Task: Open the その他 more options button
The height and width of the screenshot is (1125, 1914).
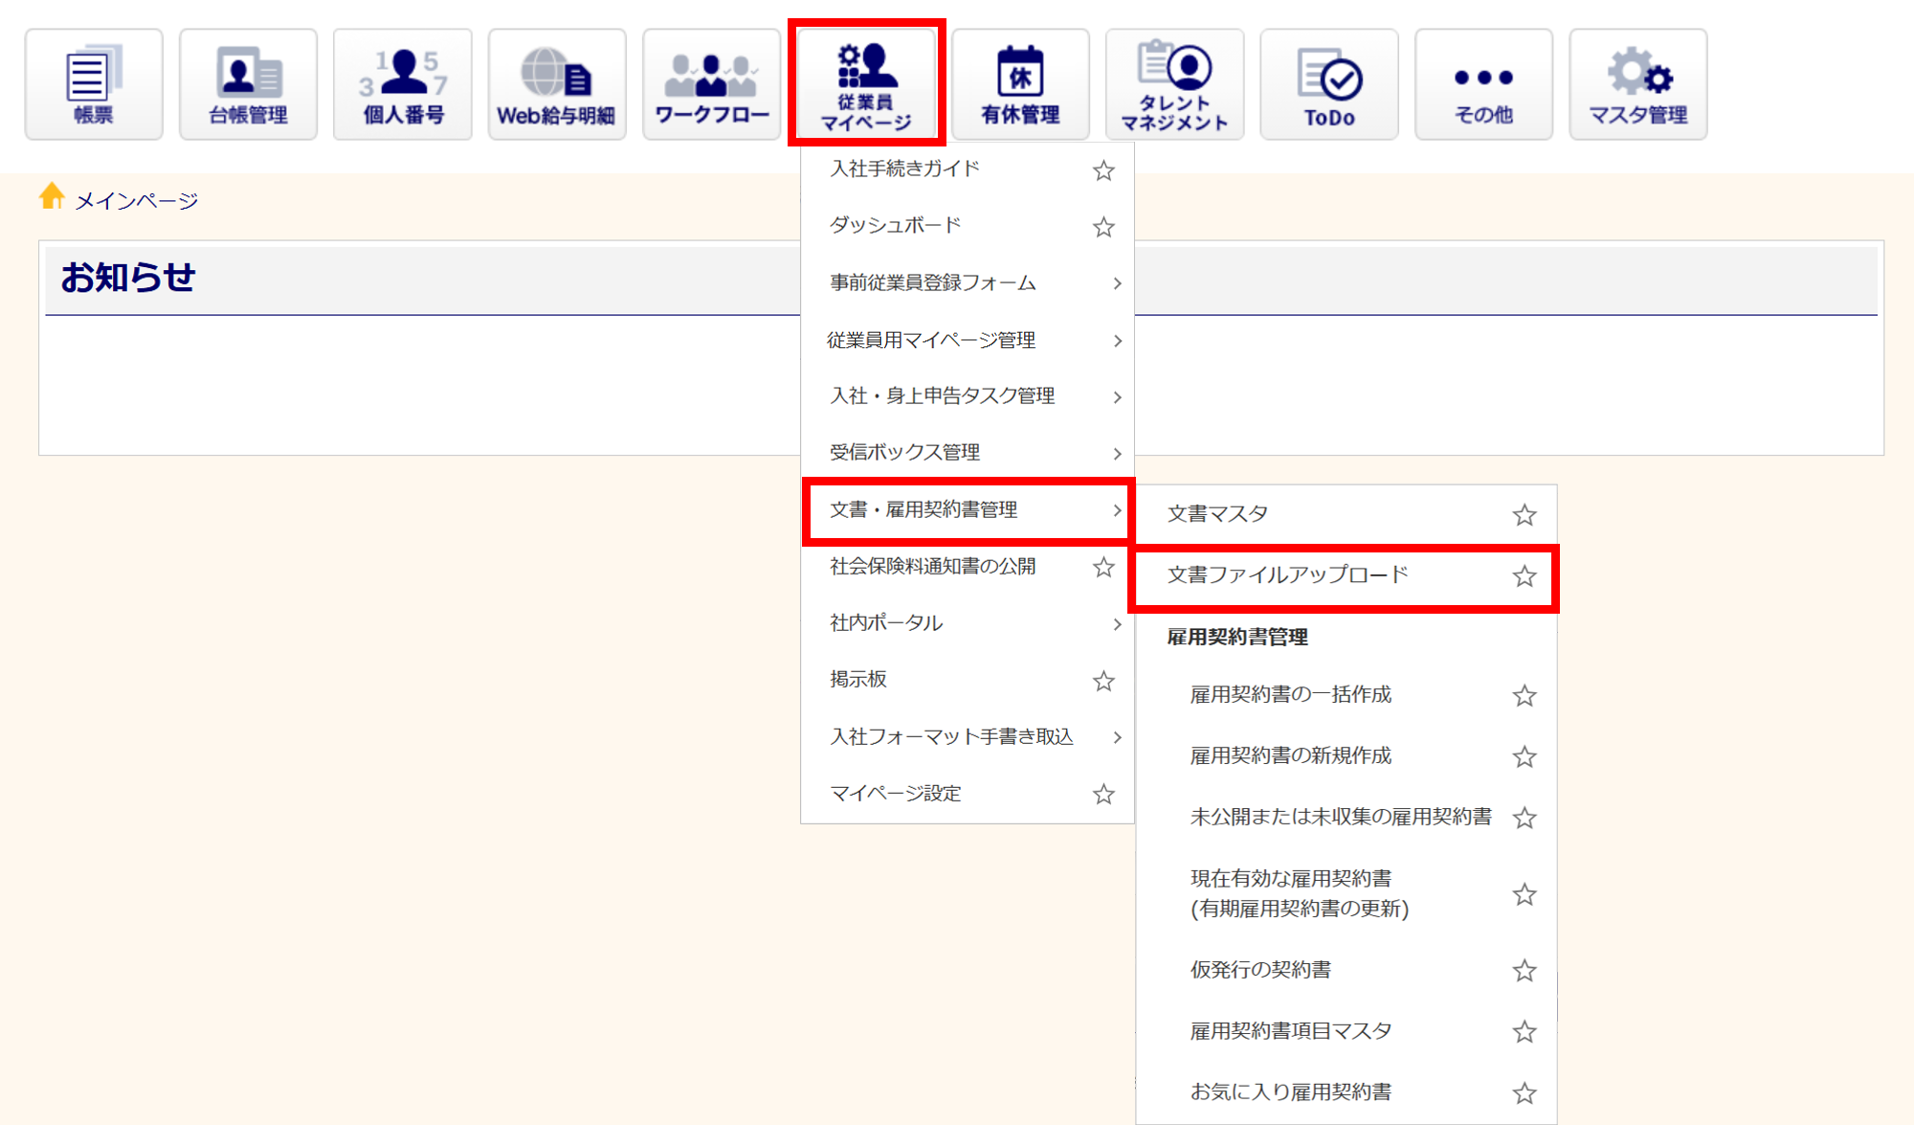Action: (1483, 84)
